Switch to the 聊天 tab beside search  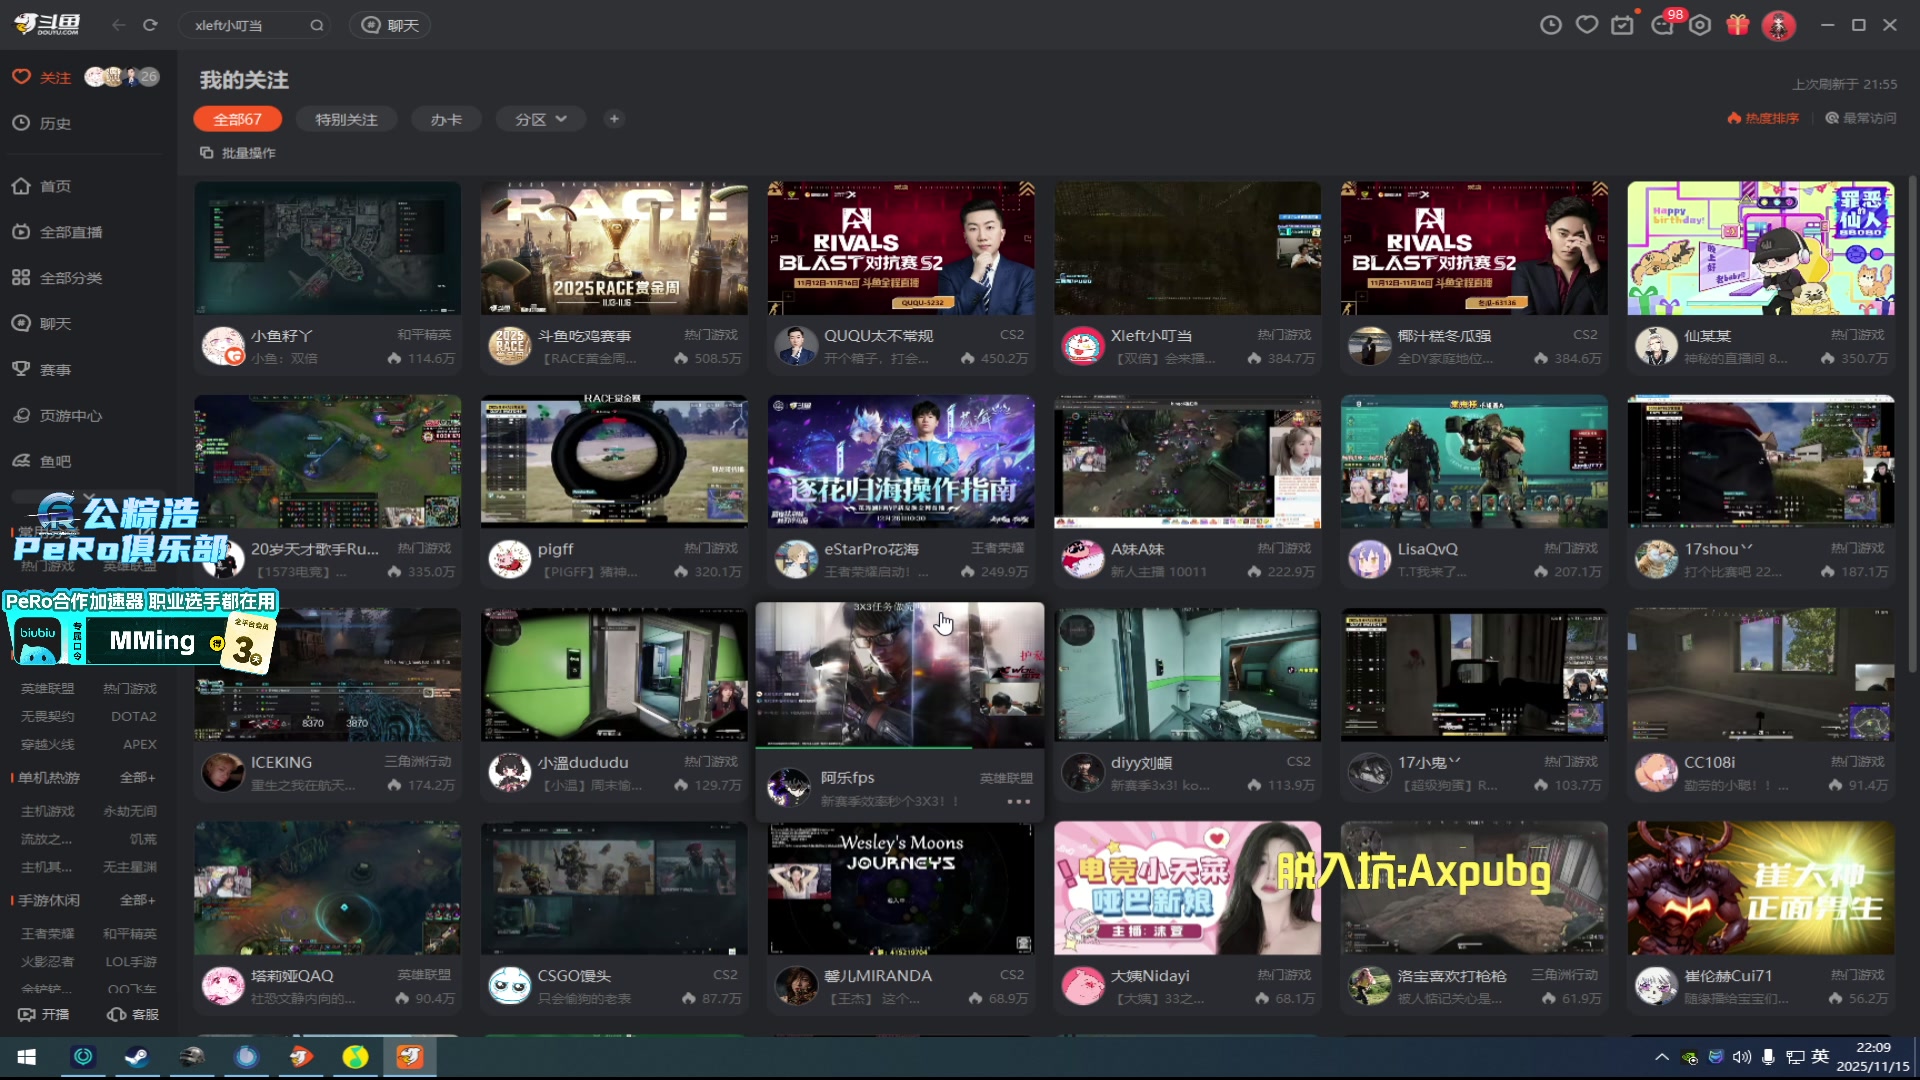point(389,25)
